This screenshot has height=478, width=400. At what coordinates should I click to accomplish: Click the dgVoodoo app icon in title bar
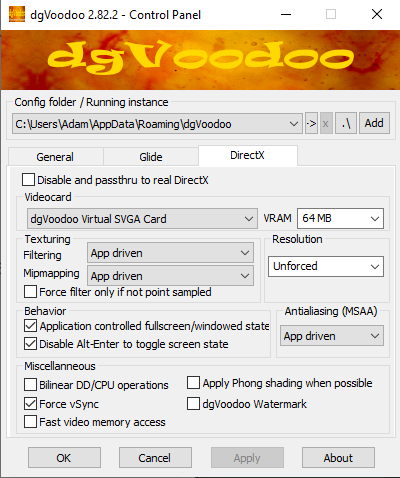[17, 14]
